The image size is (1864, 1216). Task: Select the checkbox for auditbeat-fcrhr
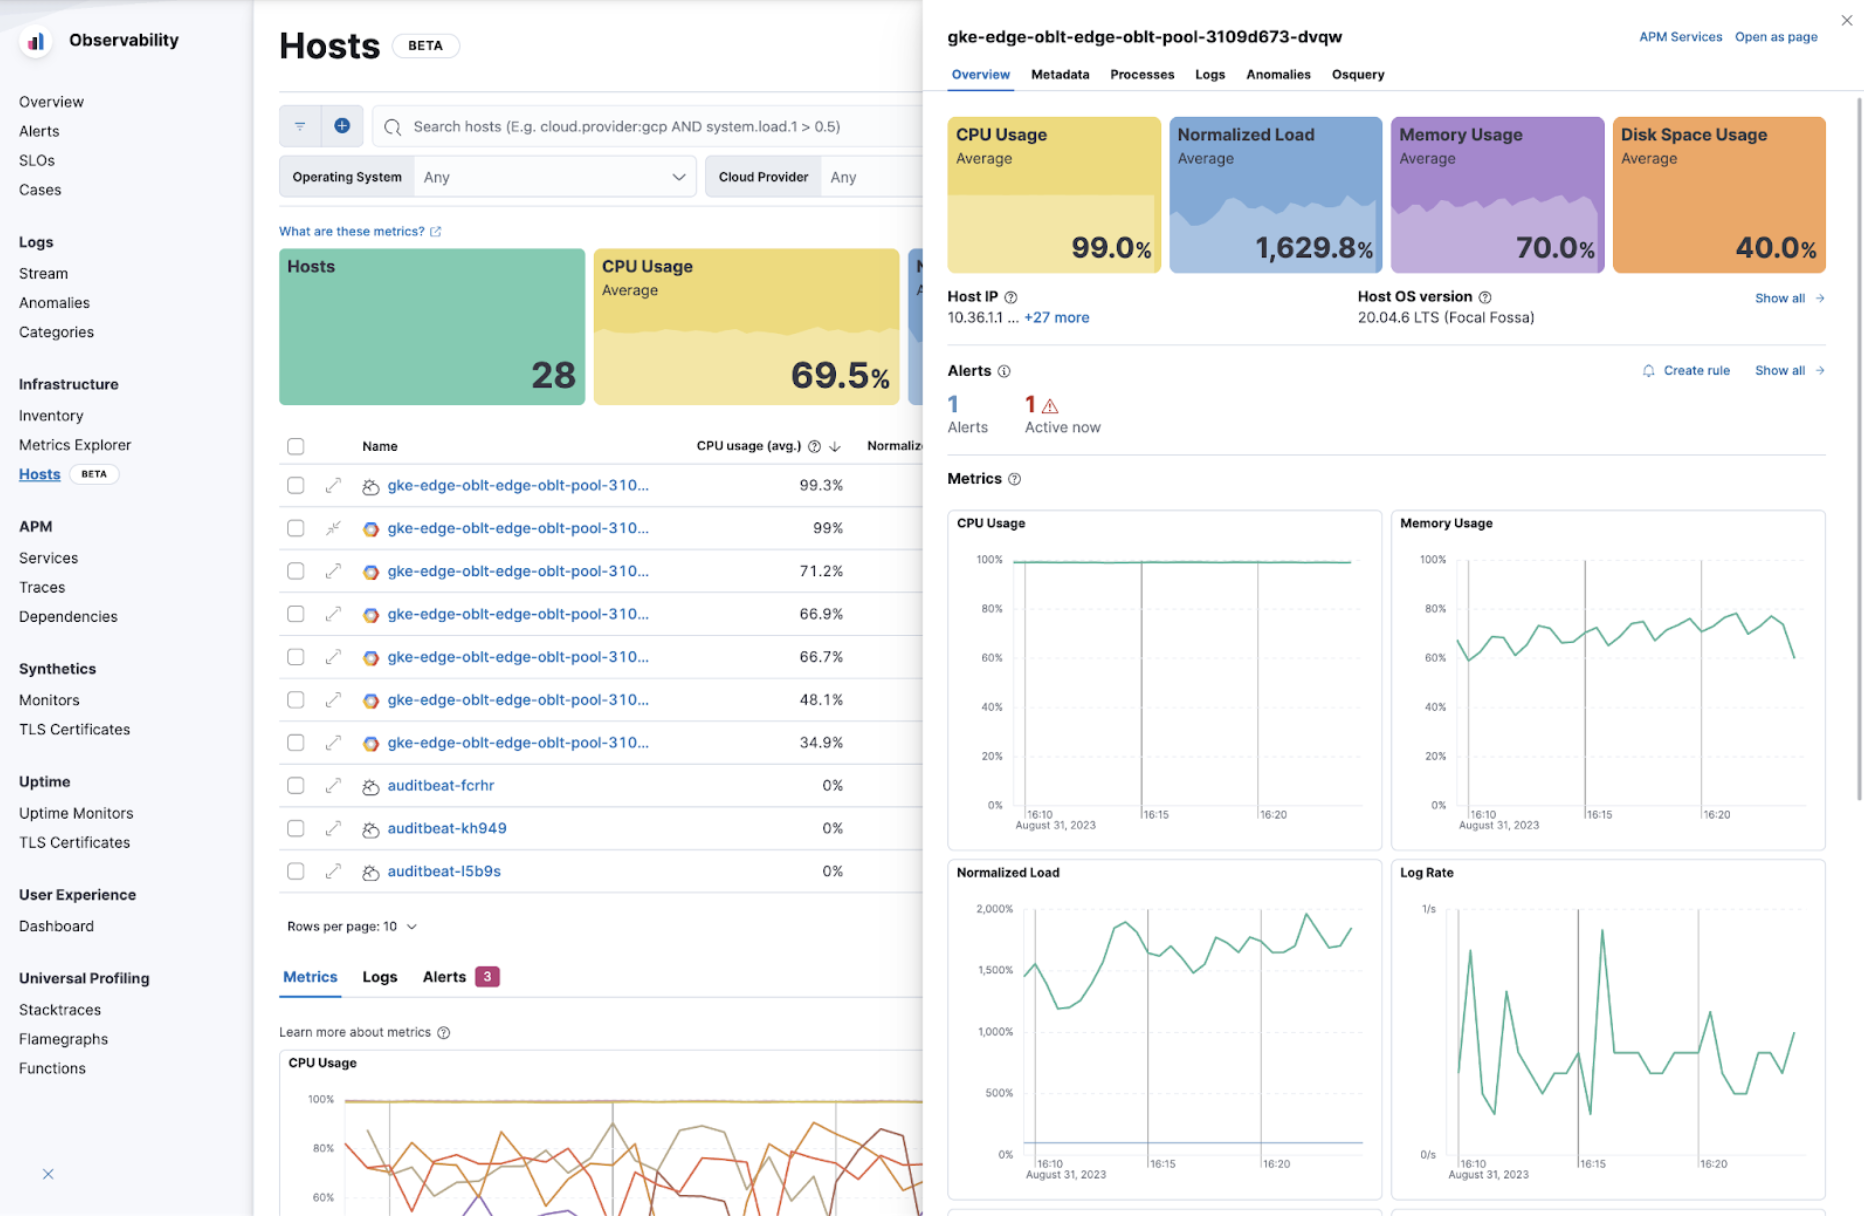click(x=295, y=785)
